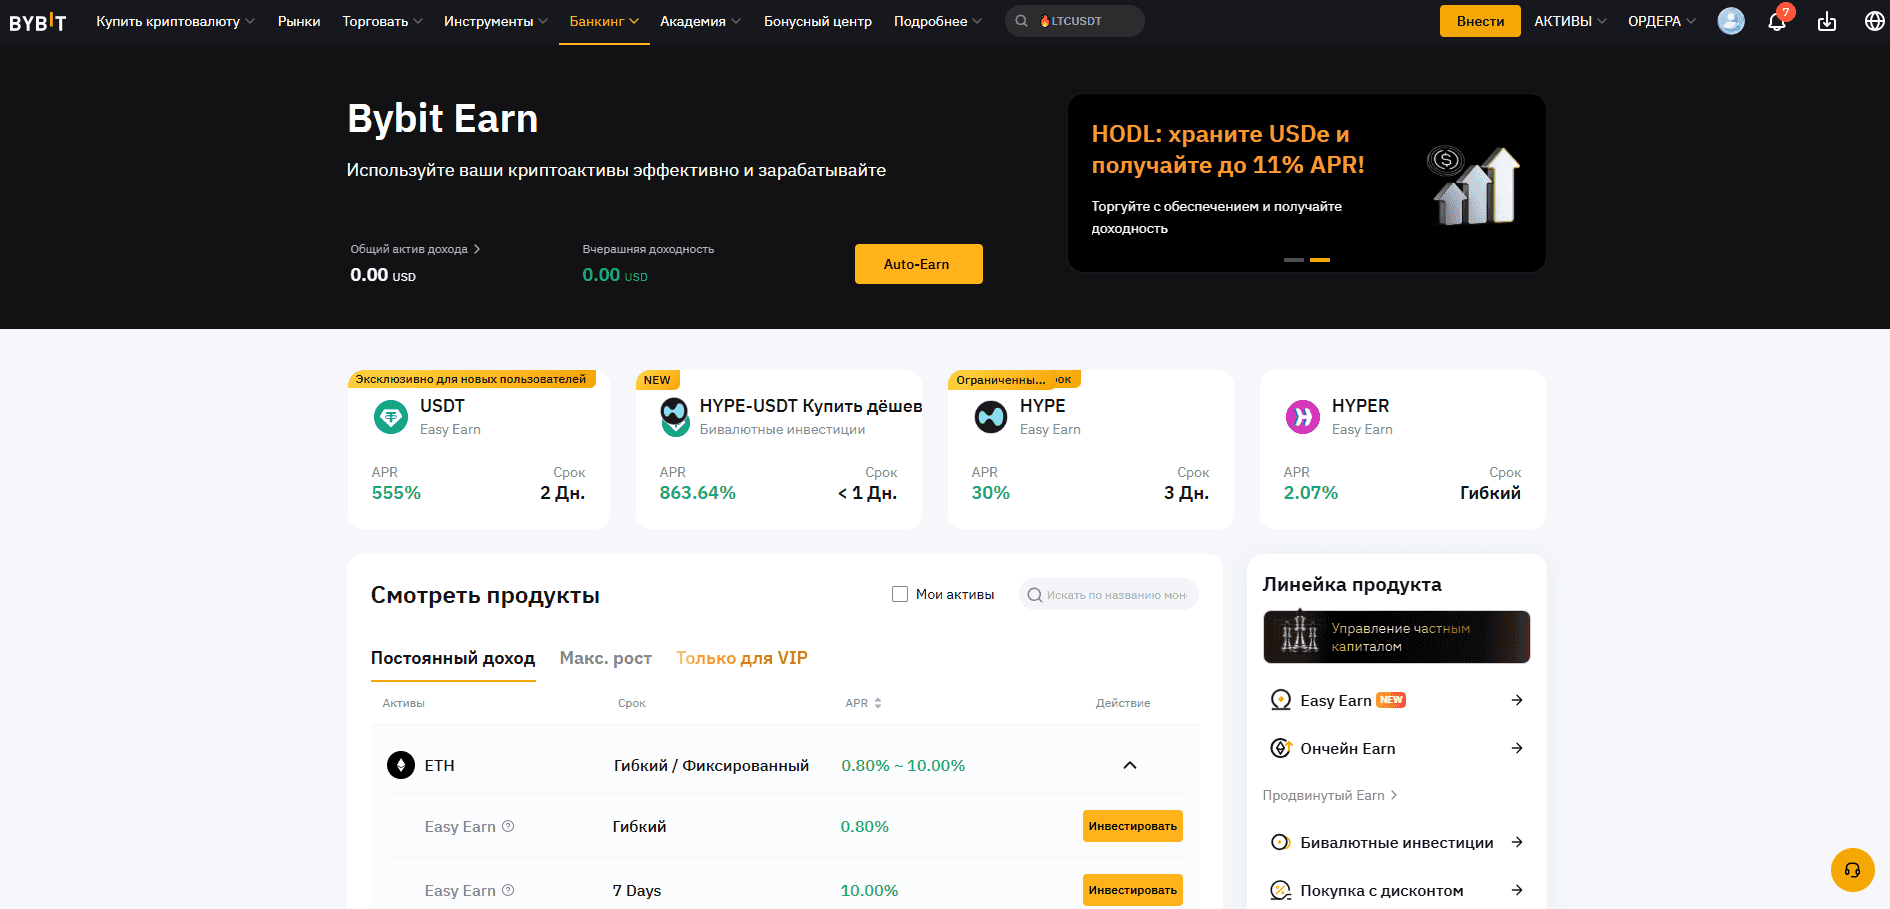The height and width of the screenshot is (909, 1890).
Task: Open the АКТИВЫ dropdown
Action: click(x=1570, y=21)
